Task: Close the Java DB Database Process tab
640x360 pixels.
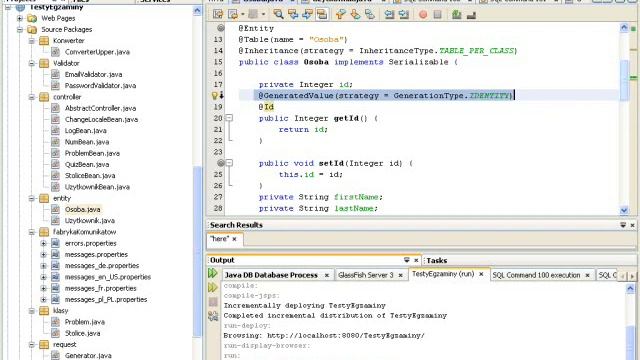Action: click(x=327, y=276)
